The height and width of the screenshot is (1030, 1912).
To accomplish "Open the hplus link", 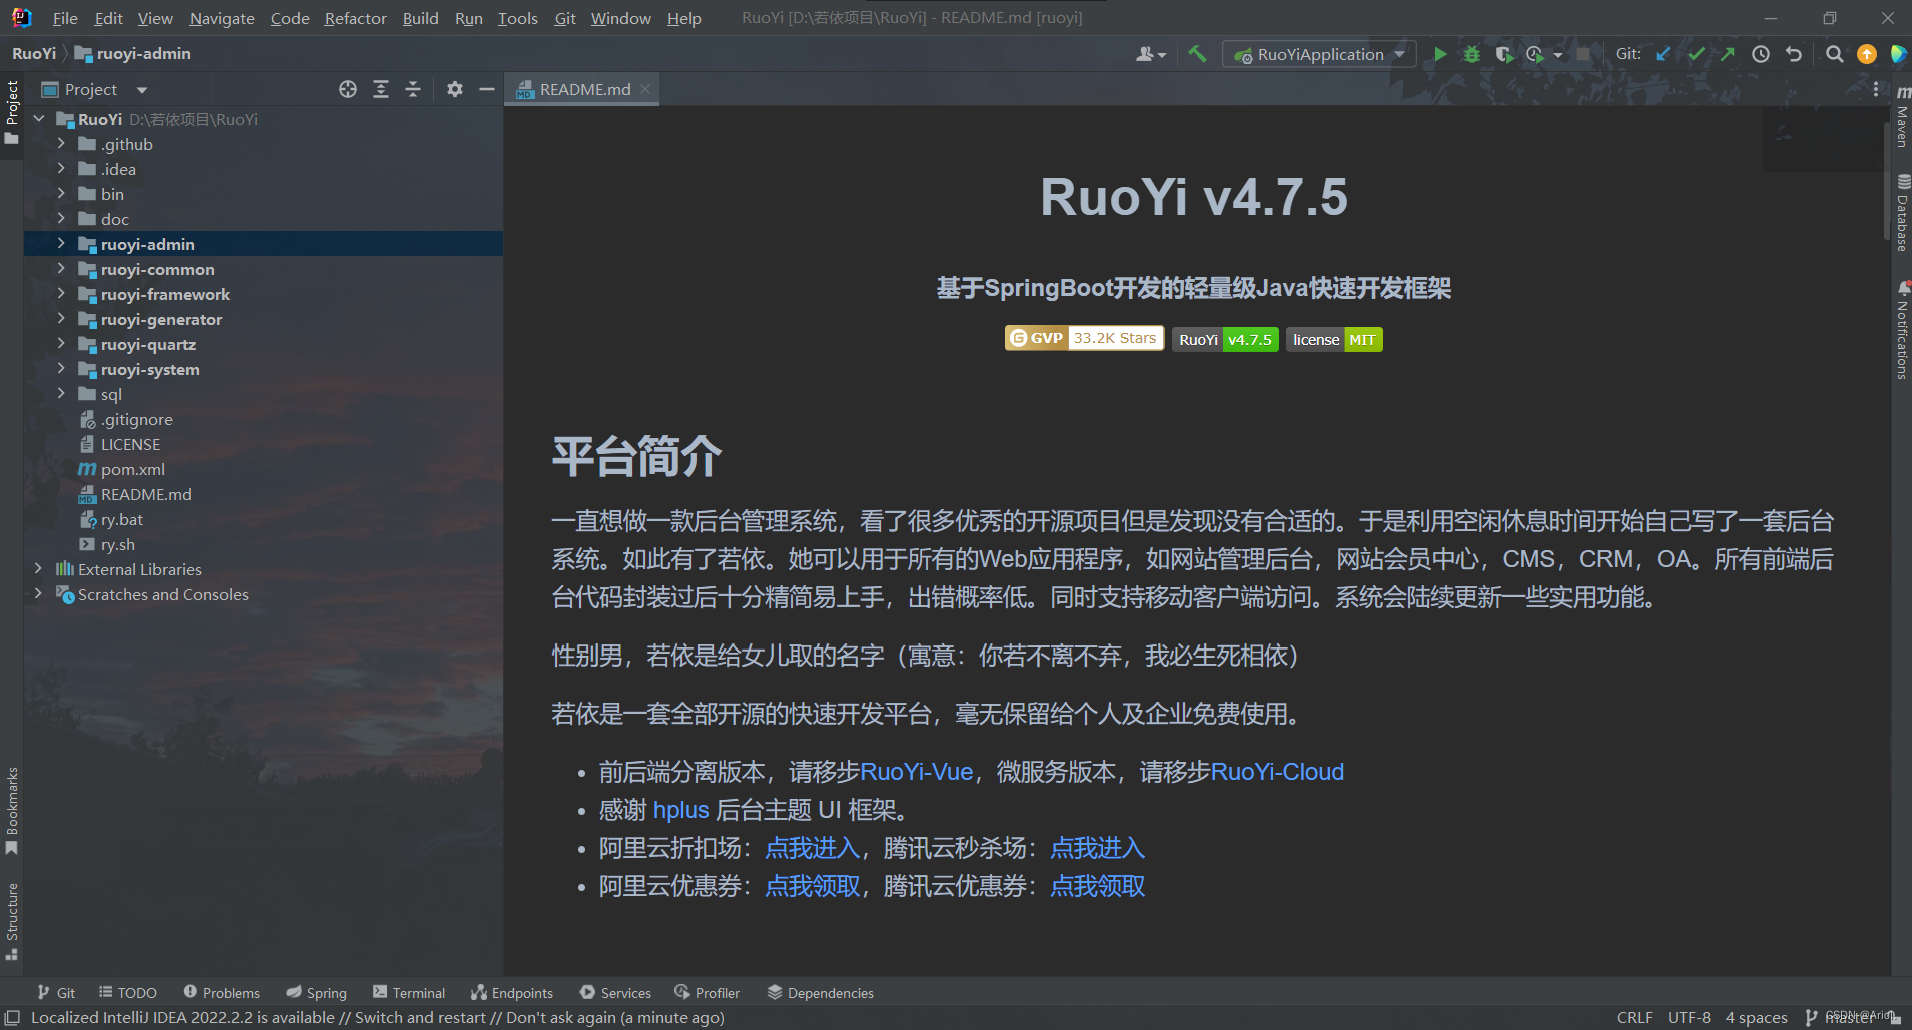I will coord(681,810).
